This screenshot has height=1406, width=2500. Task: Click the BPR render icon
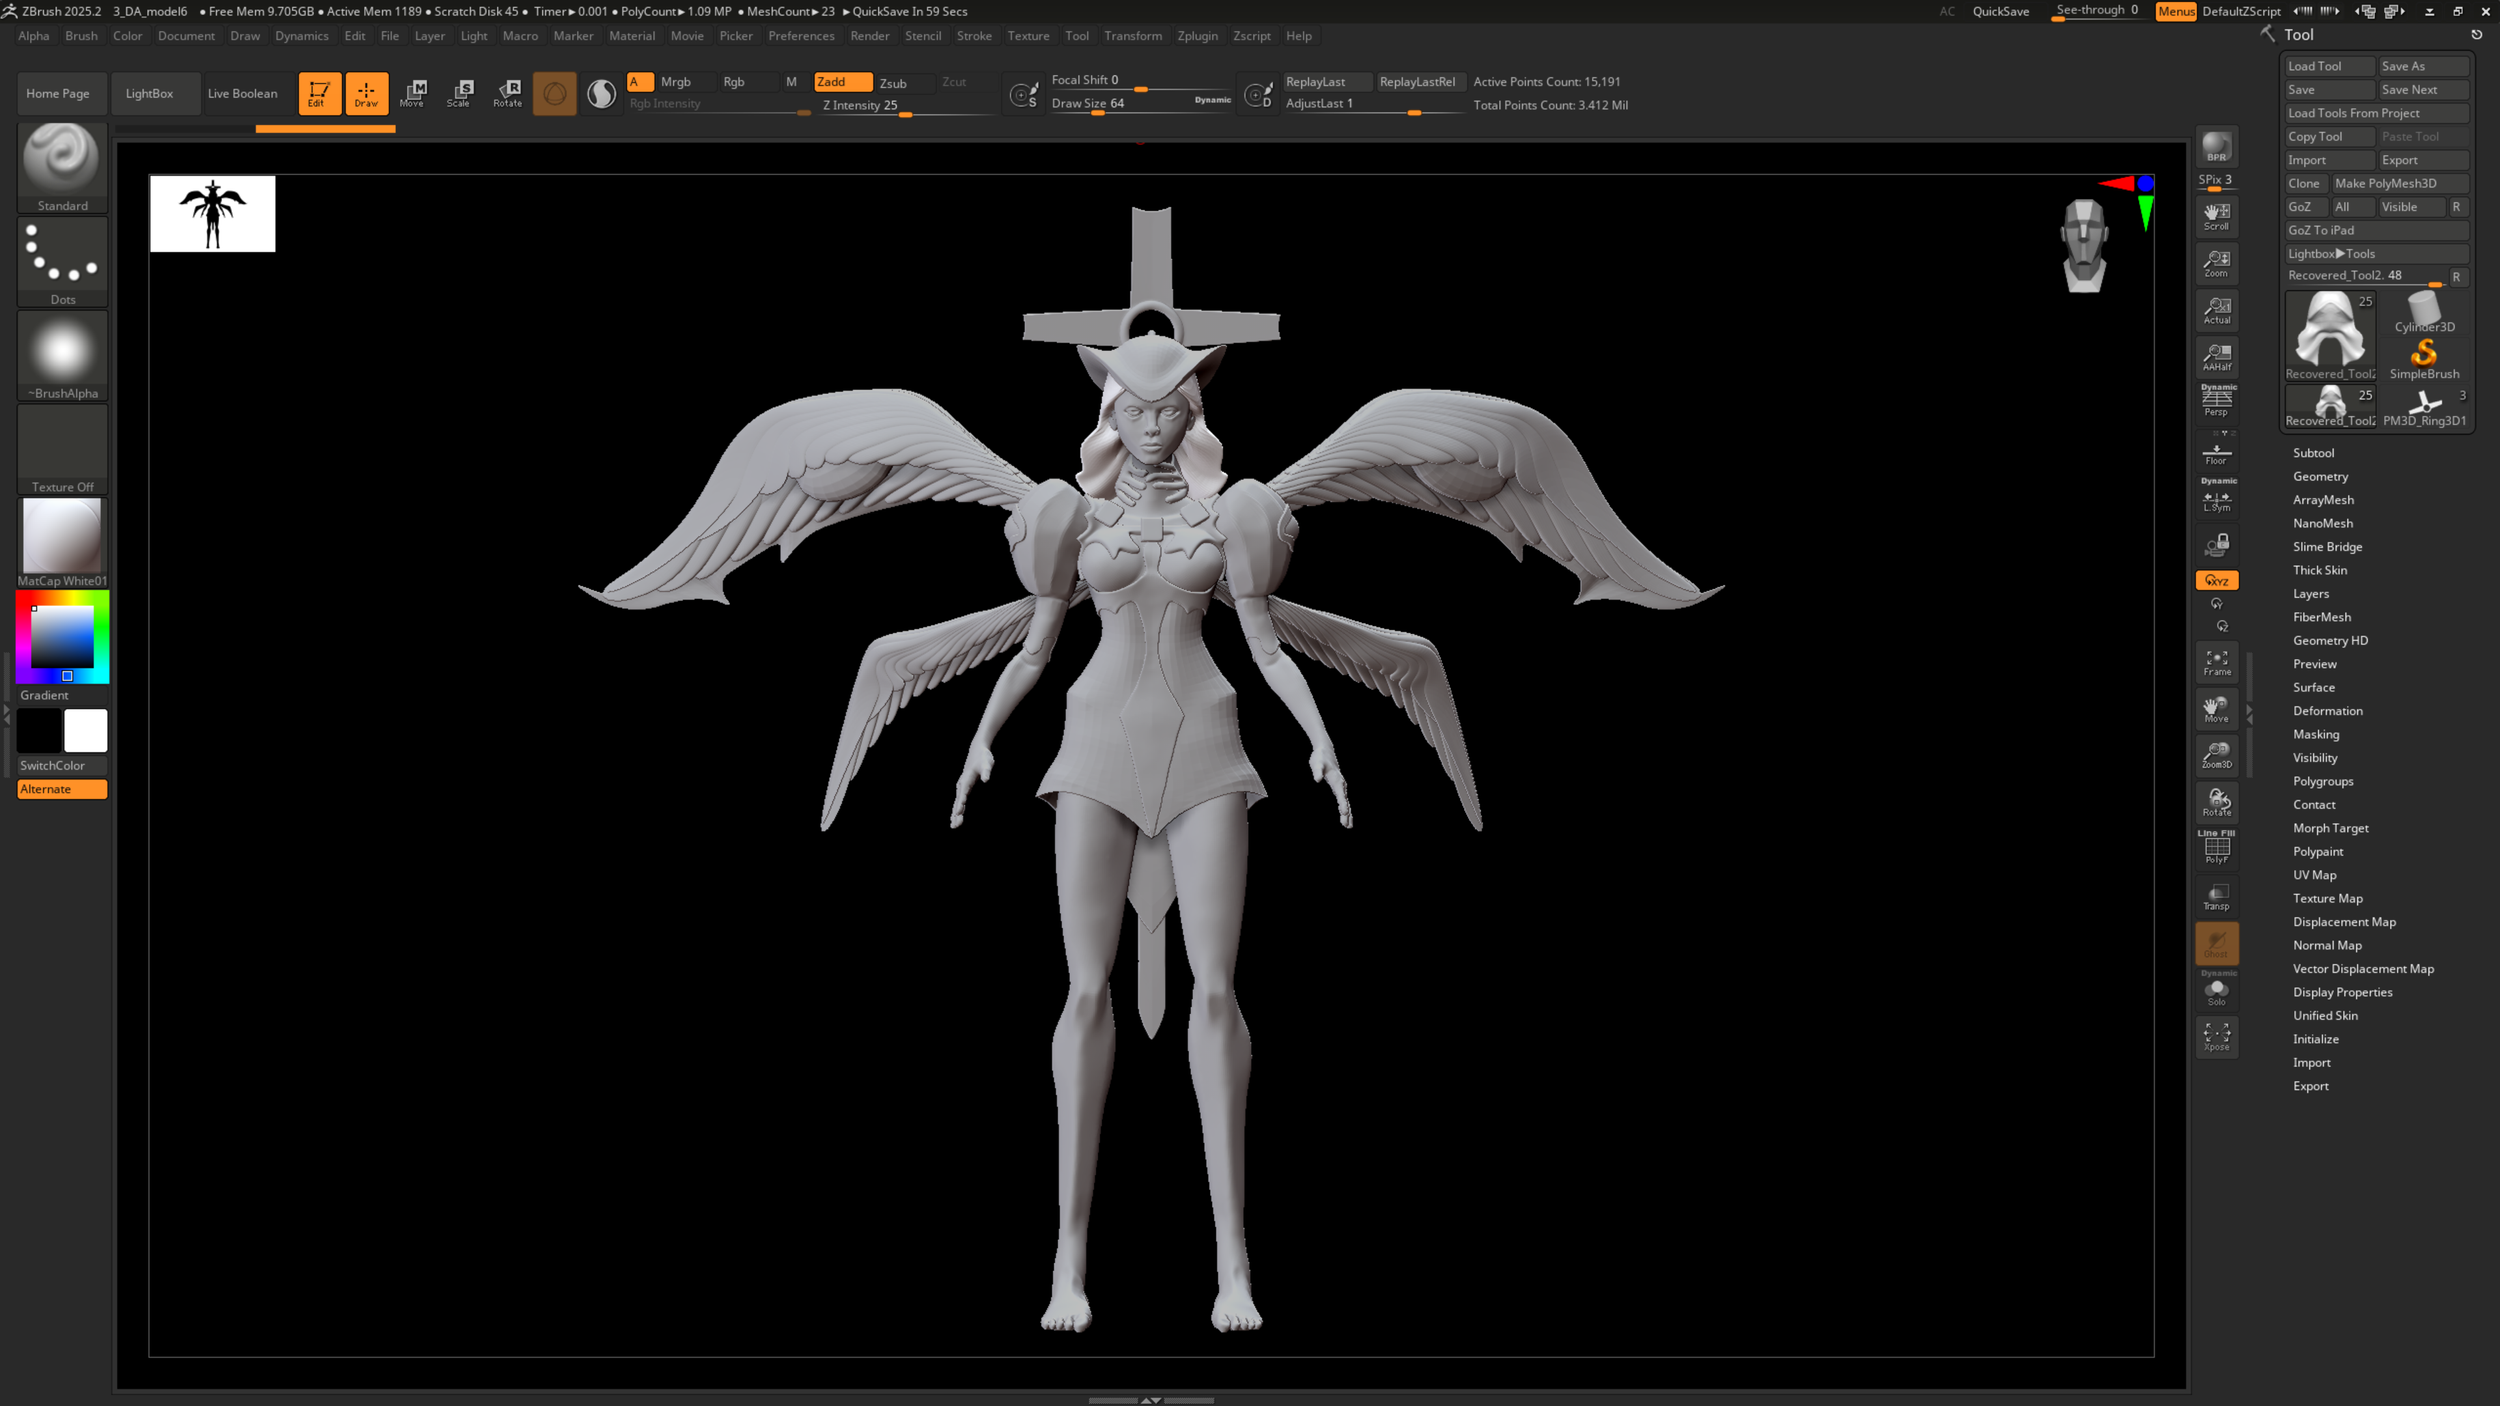tap(2216, 147)
